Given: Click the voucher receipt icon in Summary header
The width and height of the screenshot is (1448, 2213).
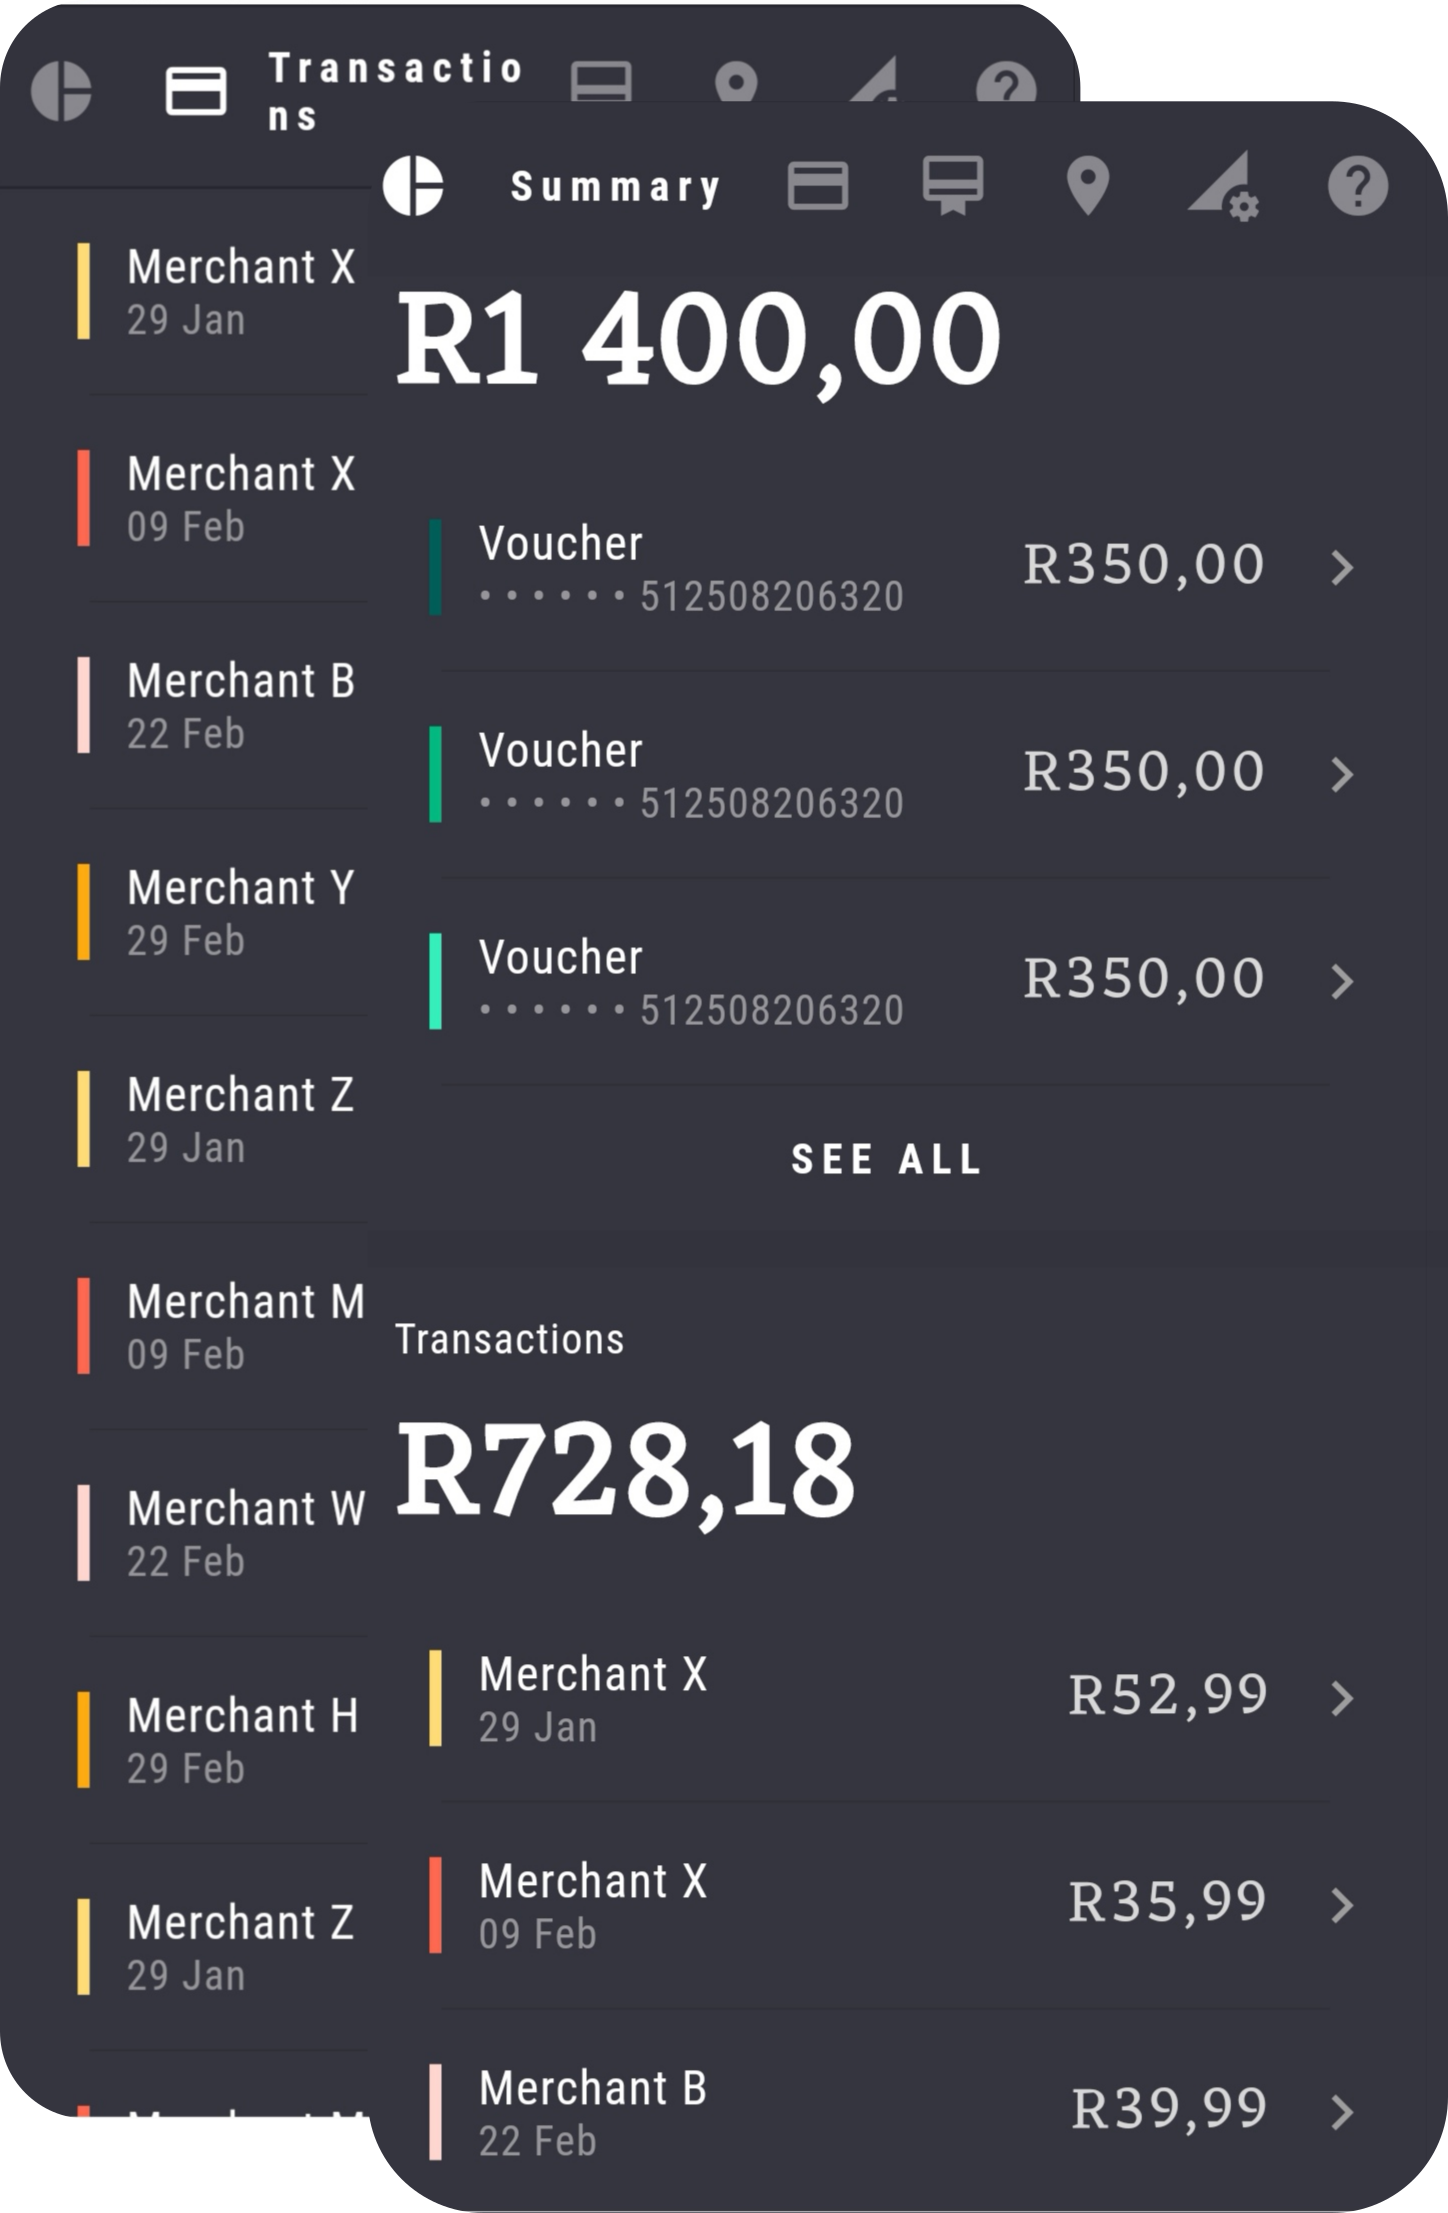Looking at the screenshot, I should pyautogui.click(x=952, y=186).
